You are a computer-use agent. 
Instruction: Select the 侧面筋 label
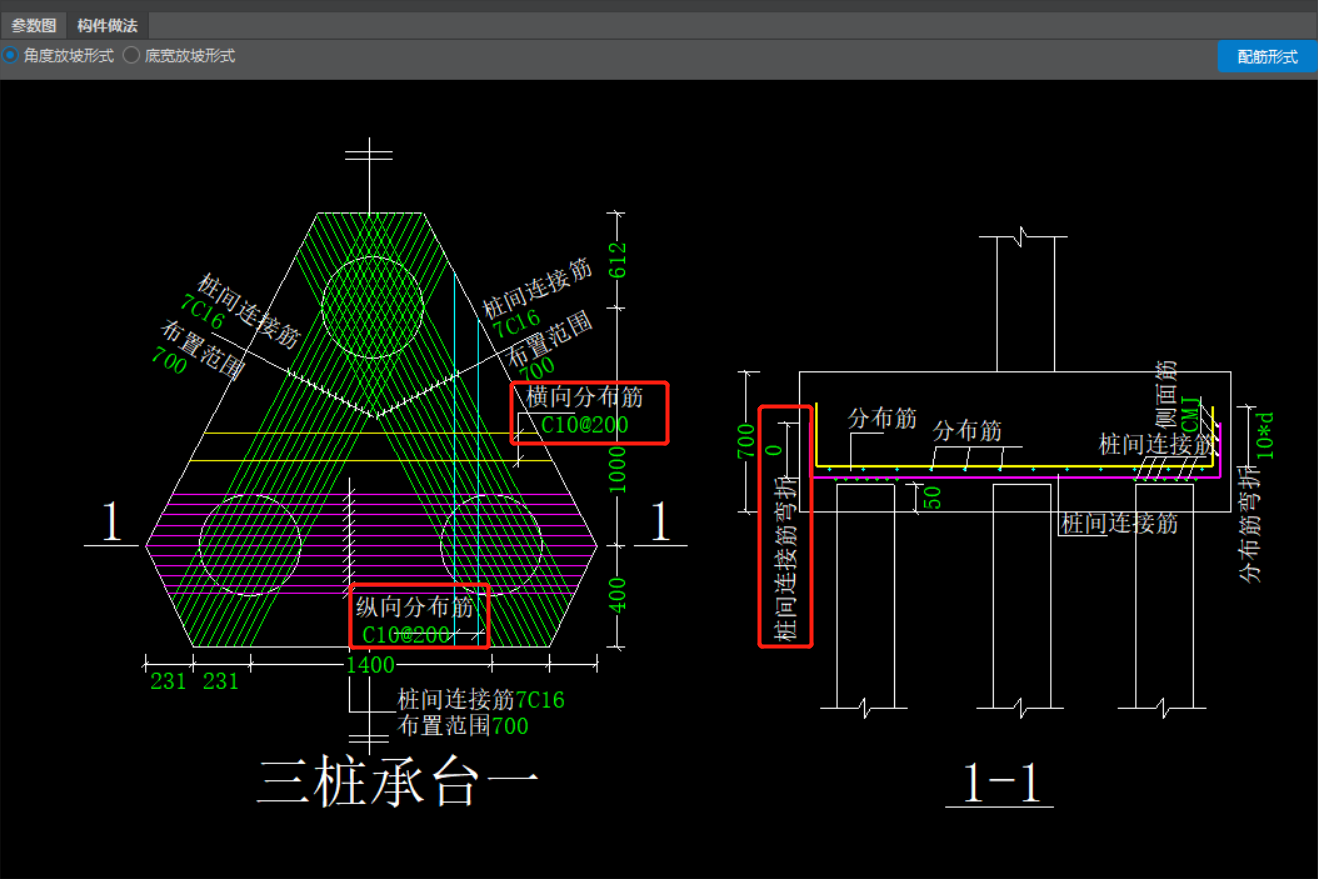click(1167, 396)
